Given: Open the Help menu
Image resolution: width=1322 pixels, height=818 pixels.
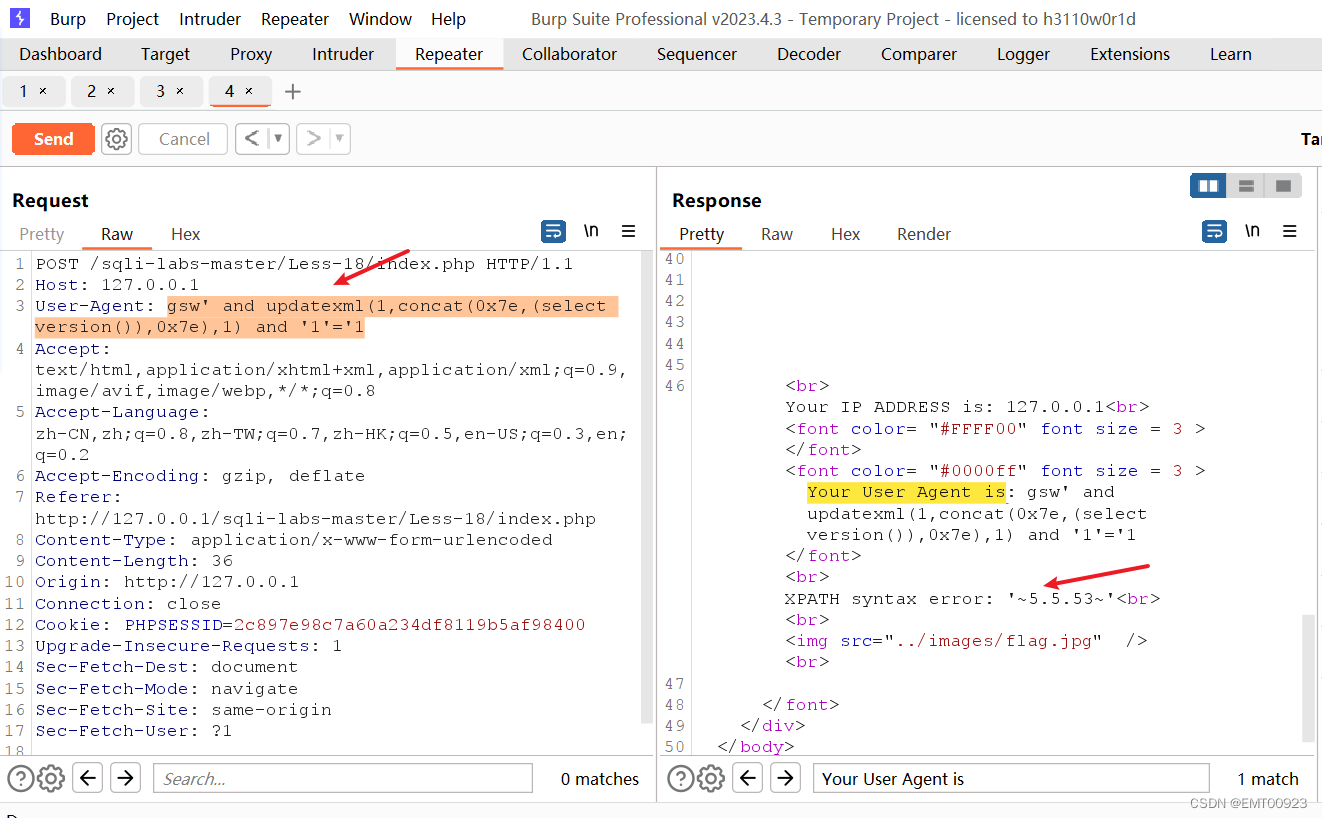Looking at the screenshot, I should pyautogui.click(x=448, y=19).
